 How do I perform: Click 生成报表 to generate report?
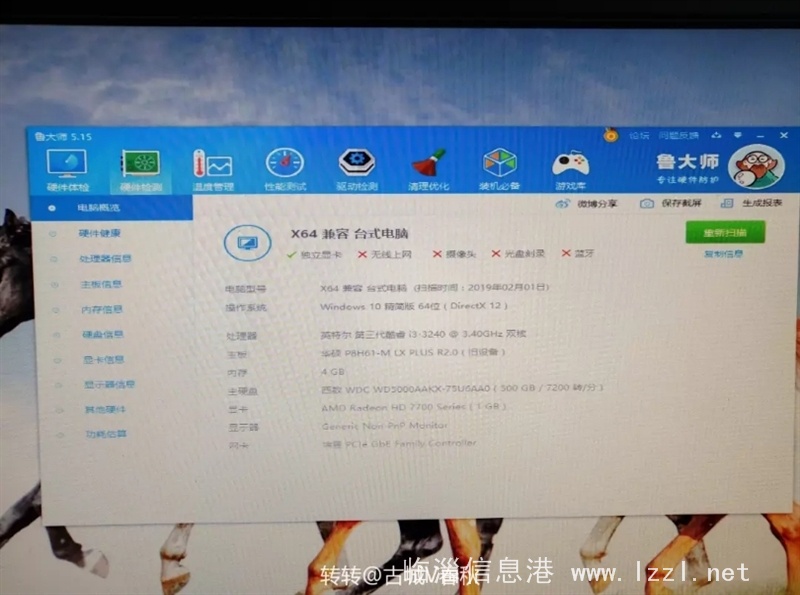(x=751, y=203)
